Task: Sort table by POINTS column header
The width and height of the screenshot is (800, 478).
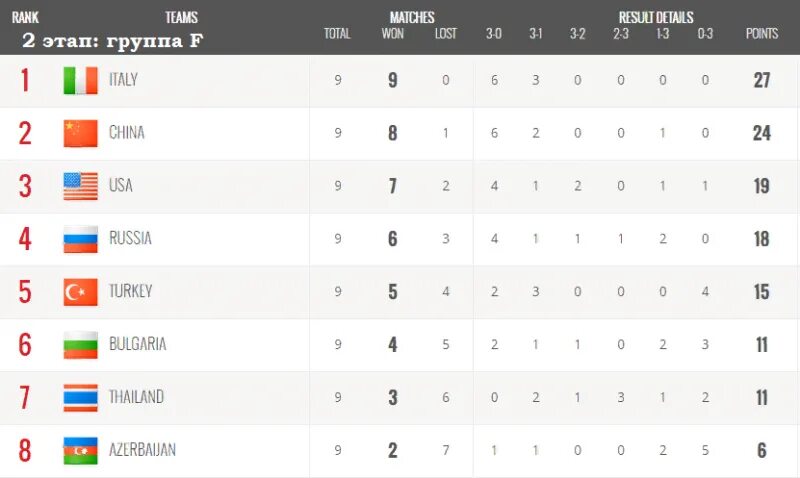Action: coord(762,34)
